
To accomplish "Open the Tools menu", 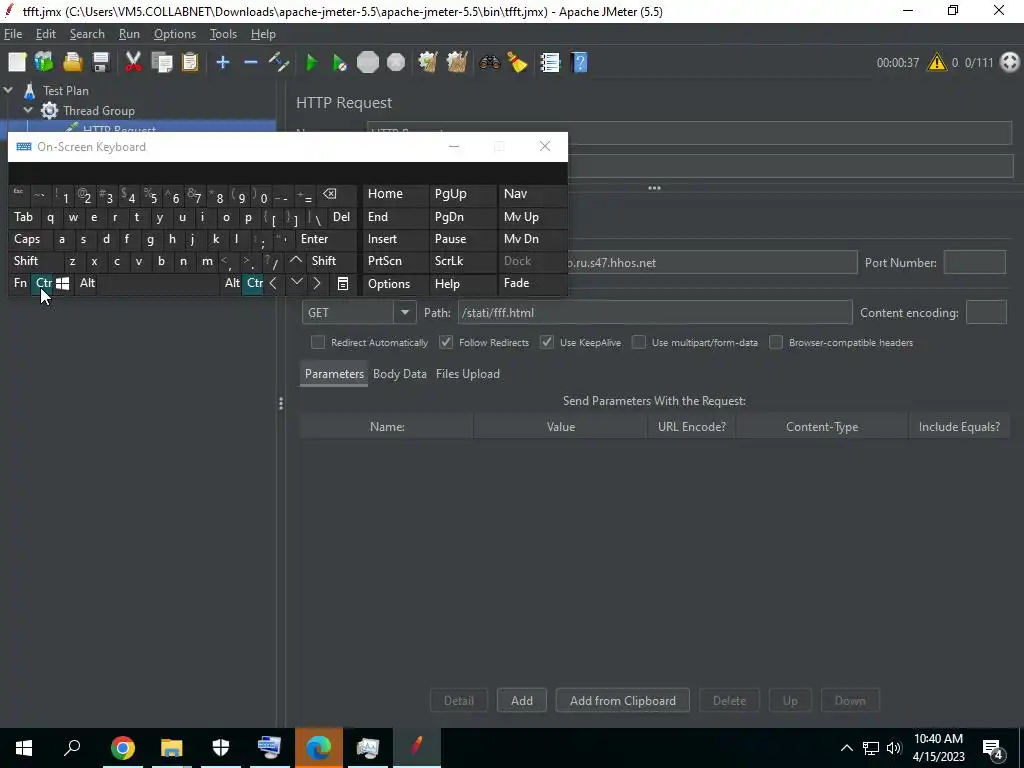I will pos(223,34).
